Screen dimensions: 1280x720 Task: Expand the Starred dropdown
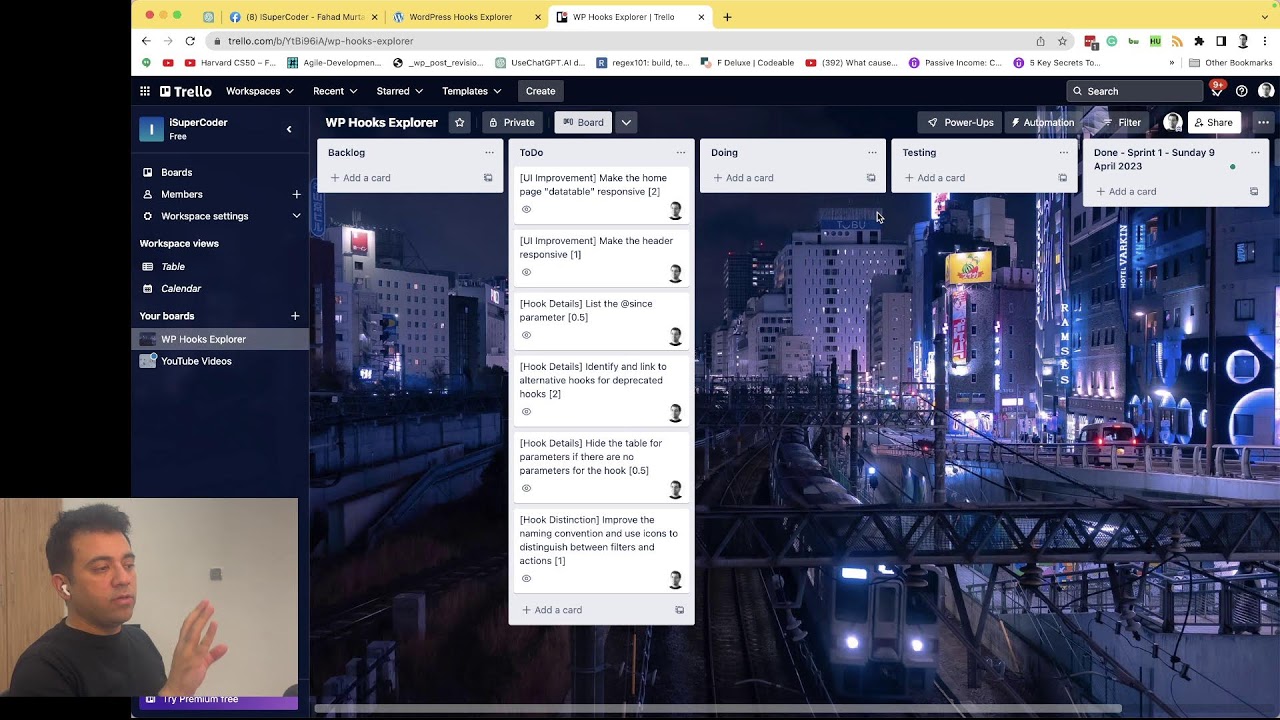[x=400, y=91]
